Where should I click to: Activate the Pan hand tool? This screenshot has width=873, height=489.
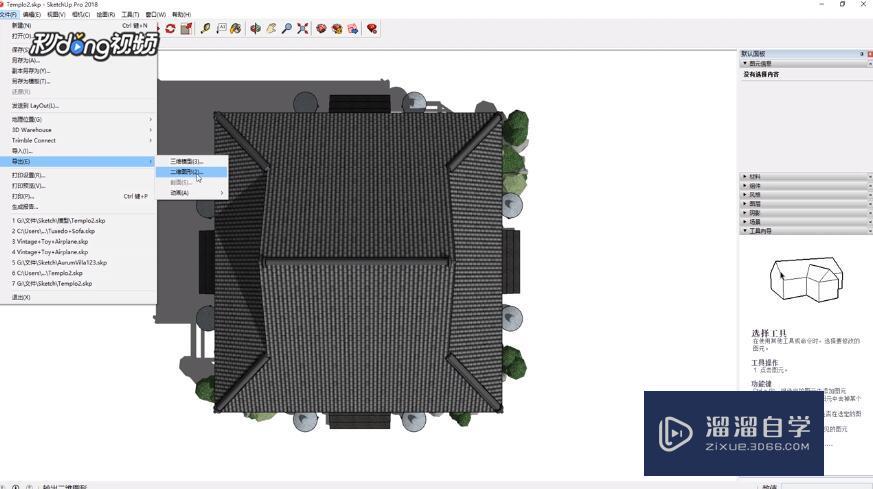[271, 28]
